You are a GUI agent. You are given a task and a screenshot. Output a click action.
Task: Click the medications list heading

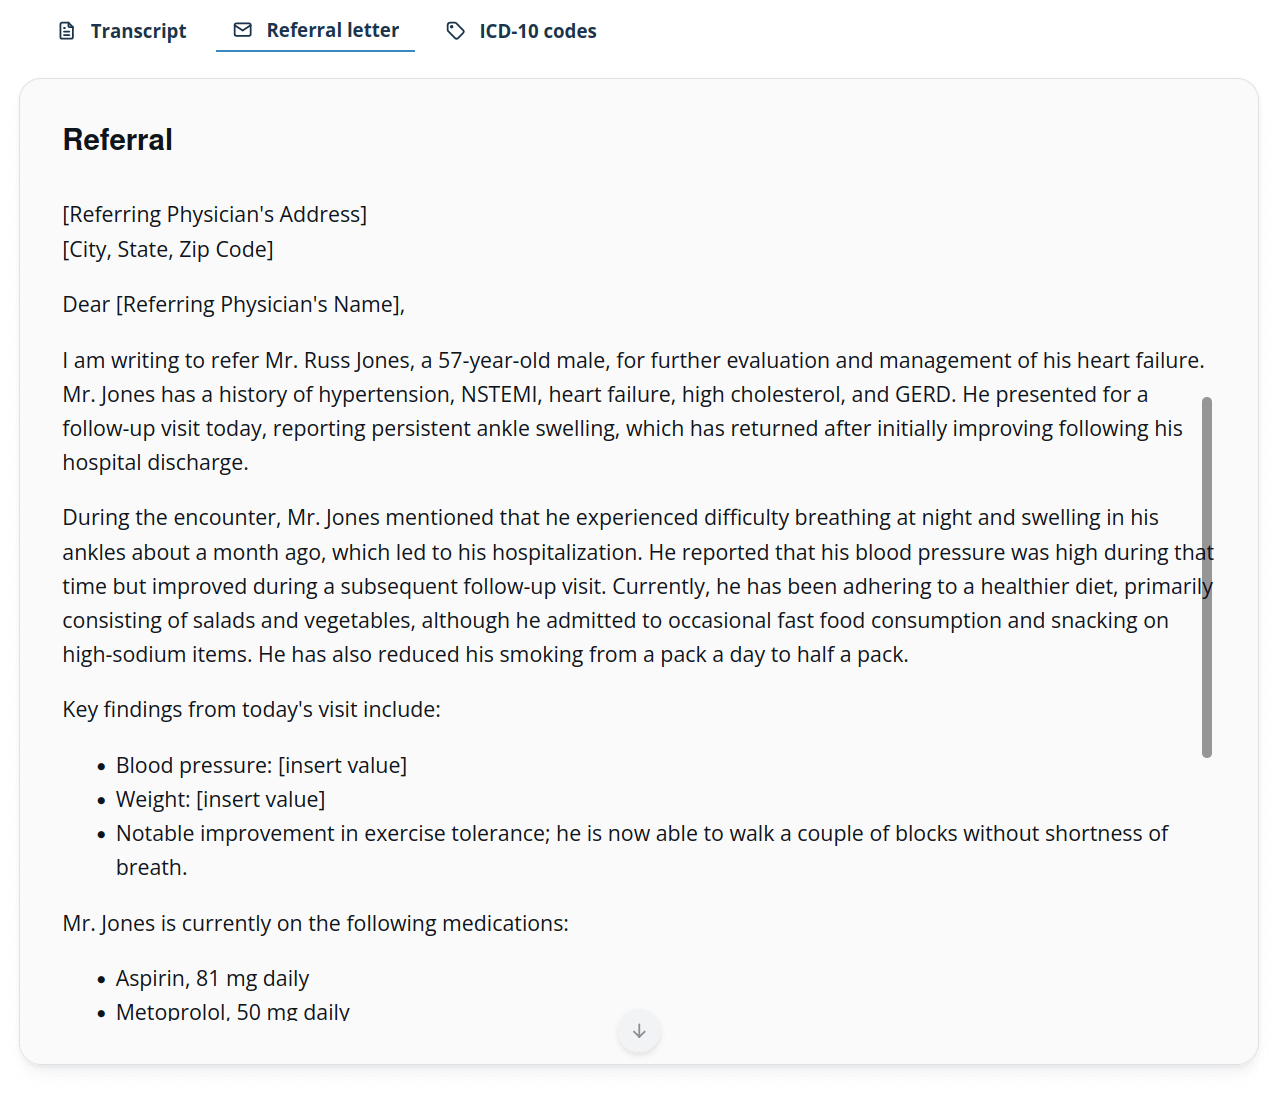tap(315, 923)
